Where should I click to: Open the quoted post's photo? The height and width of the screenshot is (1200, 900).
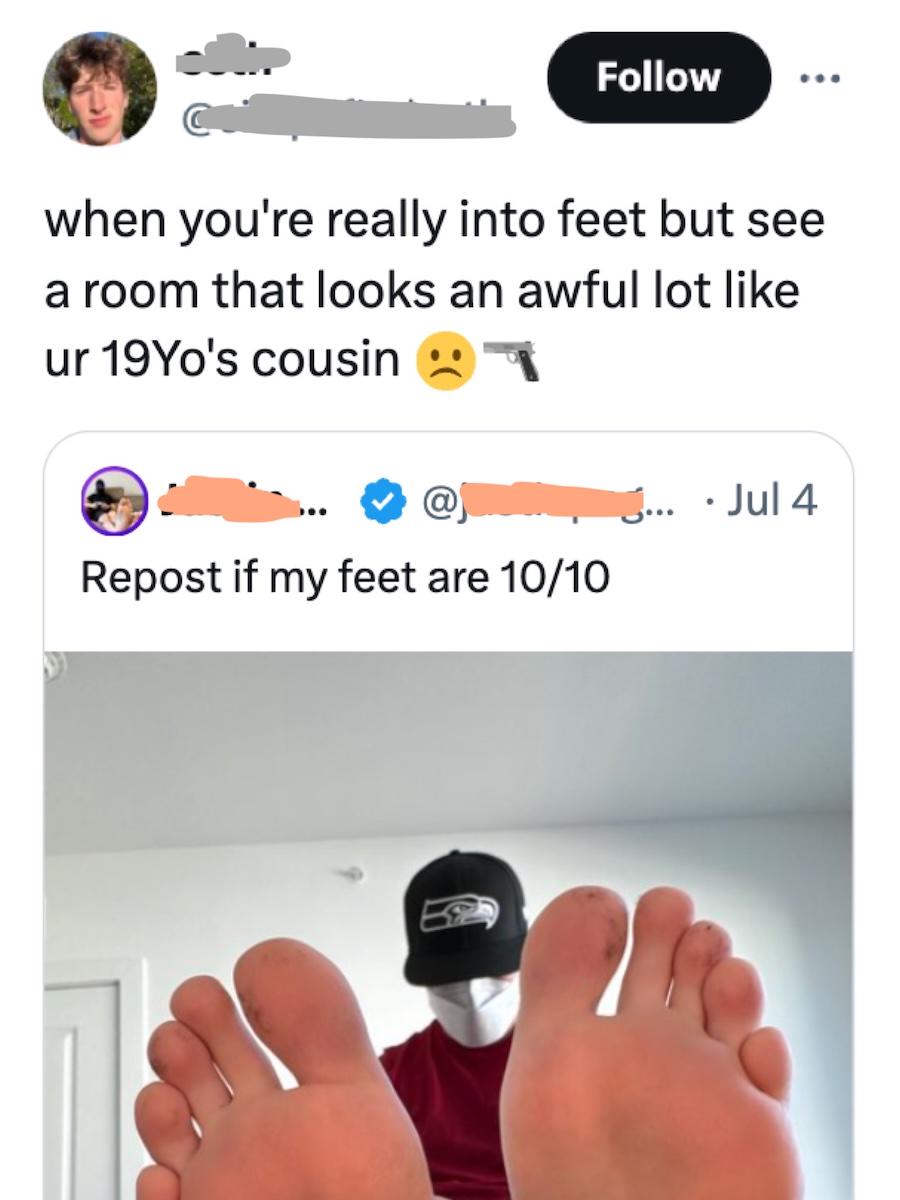point(448,925)
